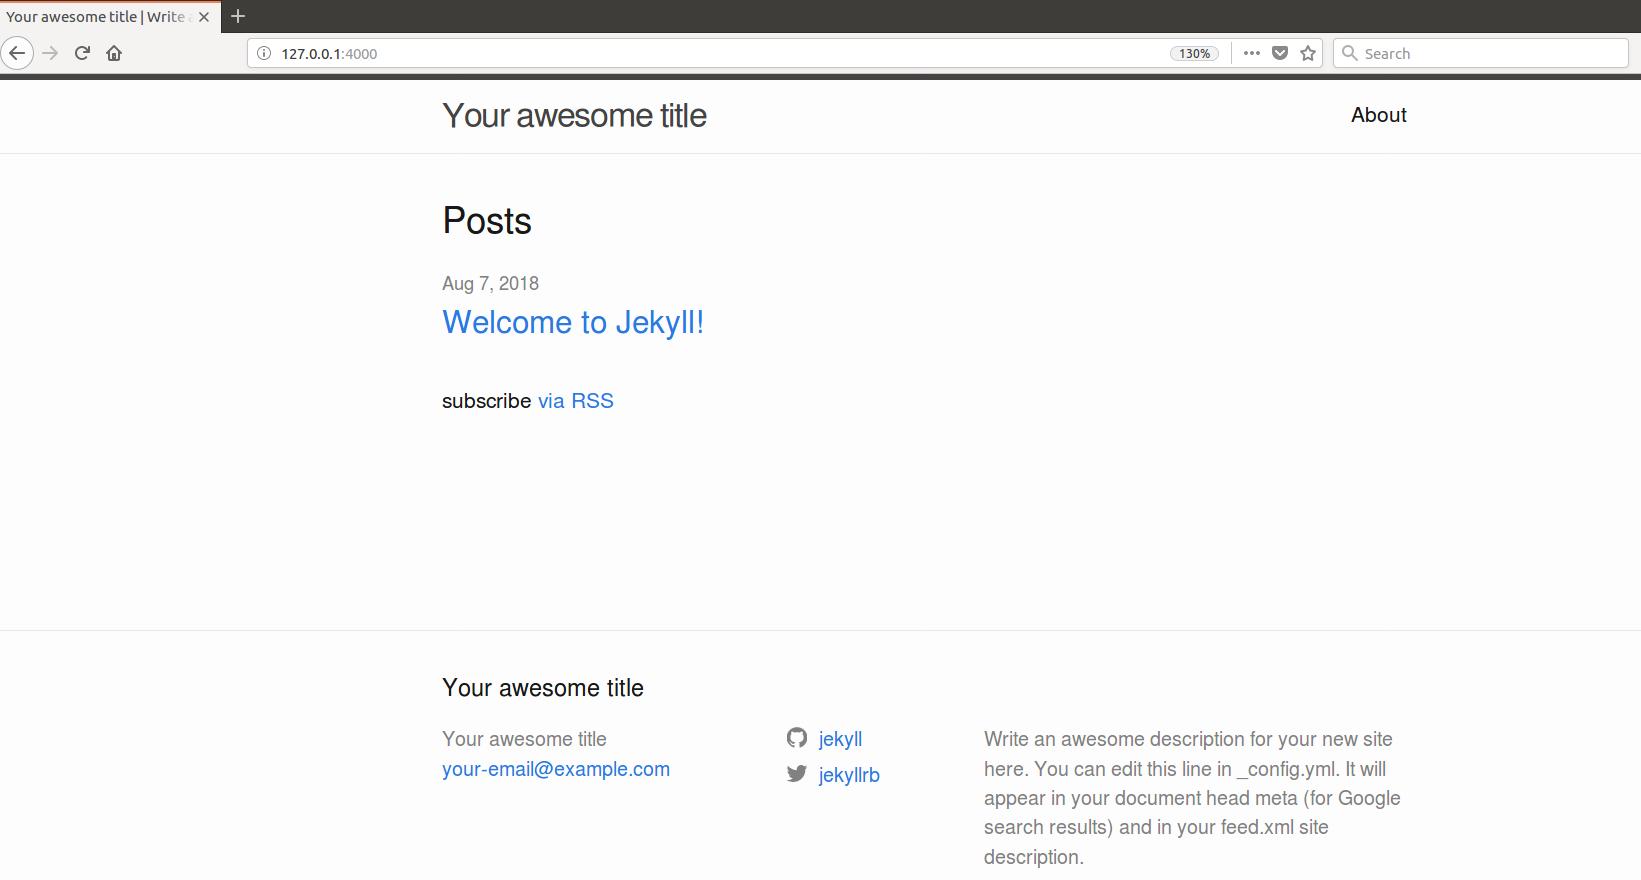1641x880 pixels.
Task: Bookmark this page with the star icon
Action: pos(1308,53)
